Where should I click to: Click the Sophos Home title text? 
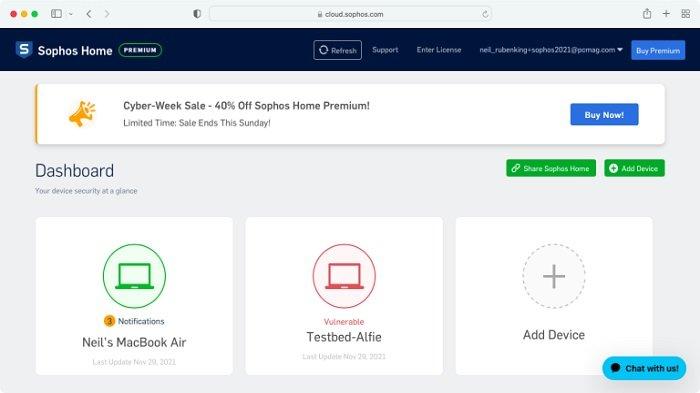(x=75, y=50)
